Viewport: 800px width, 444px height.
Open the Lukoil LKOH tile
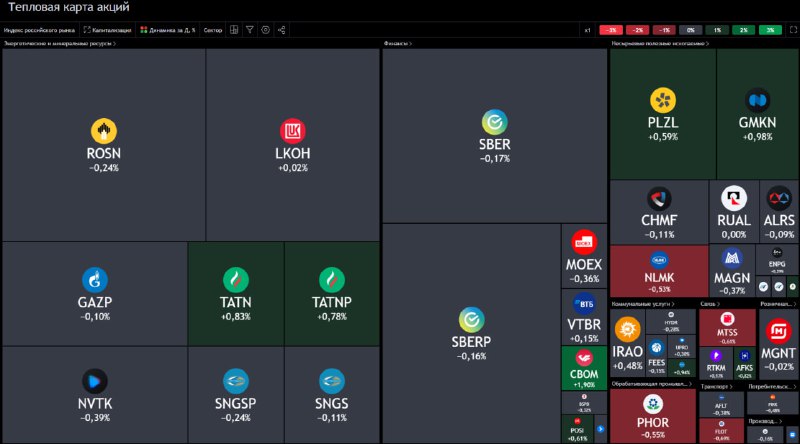click(x=293, y=145)
